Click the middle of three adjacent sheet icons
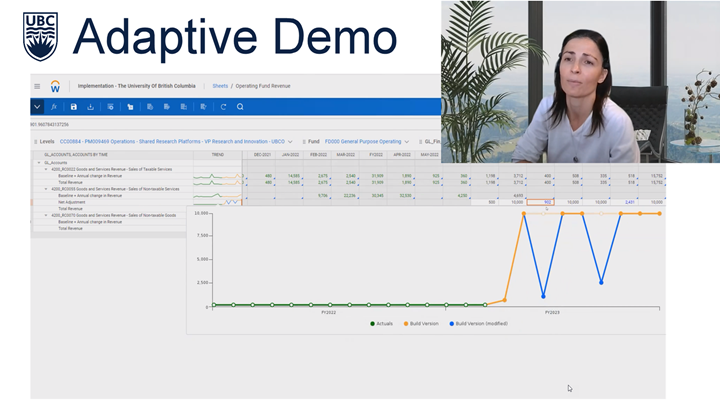 [x=167, y=107]
